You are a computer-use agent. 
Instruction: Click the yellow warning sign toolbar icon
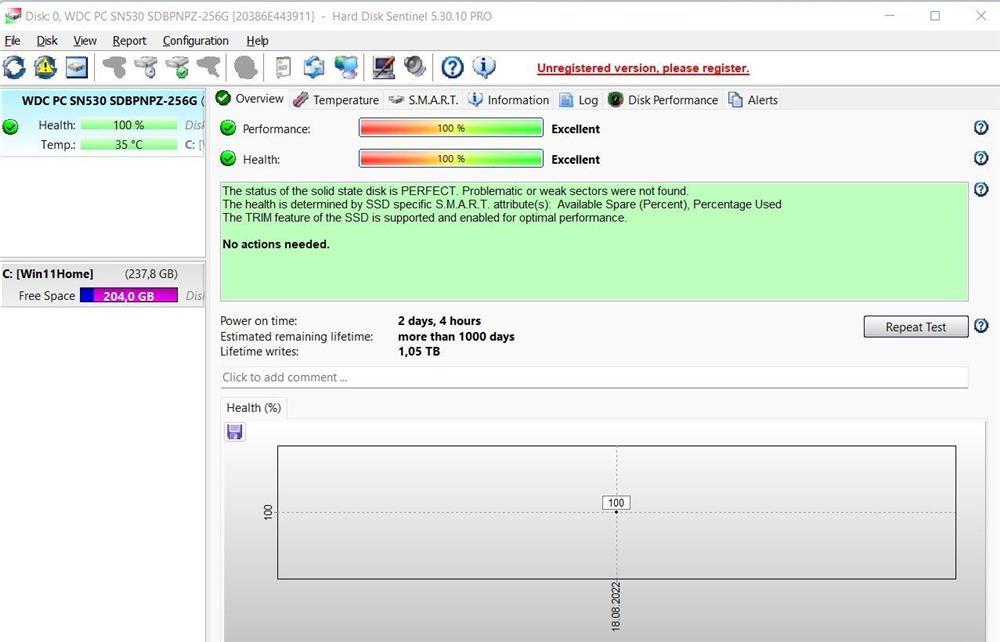pyautogui.click(x=45, y=68)
